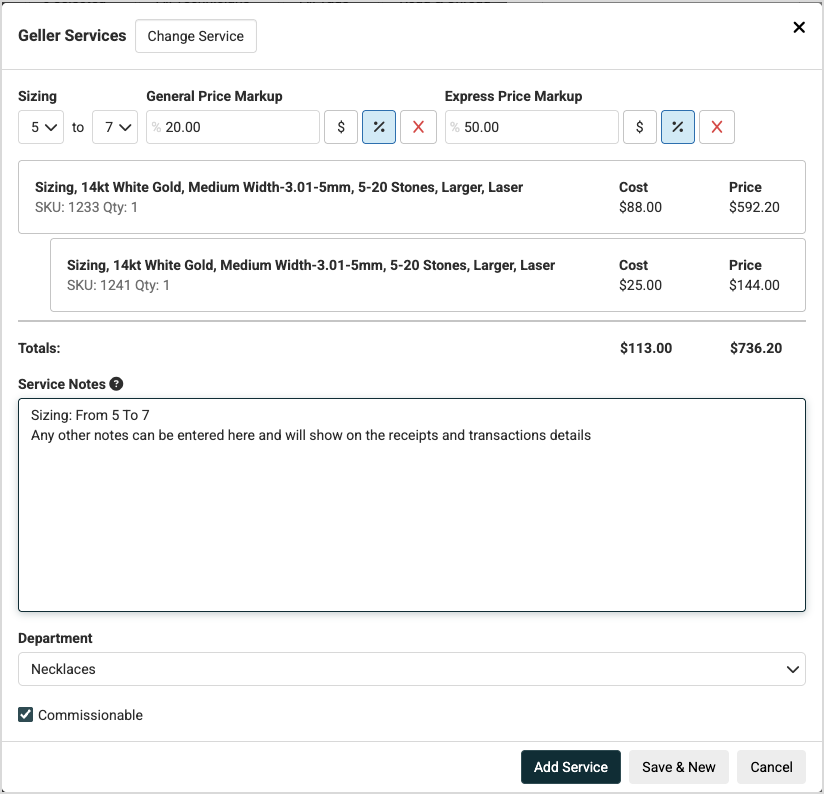Click the $88.00 cost value

pos(640,207)
